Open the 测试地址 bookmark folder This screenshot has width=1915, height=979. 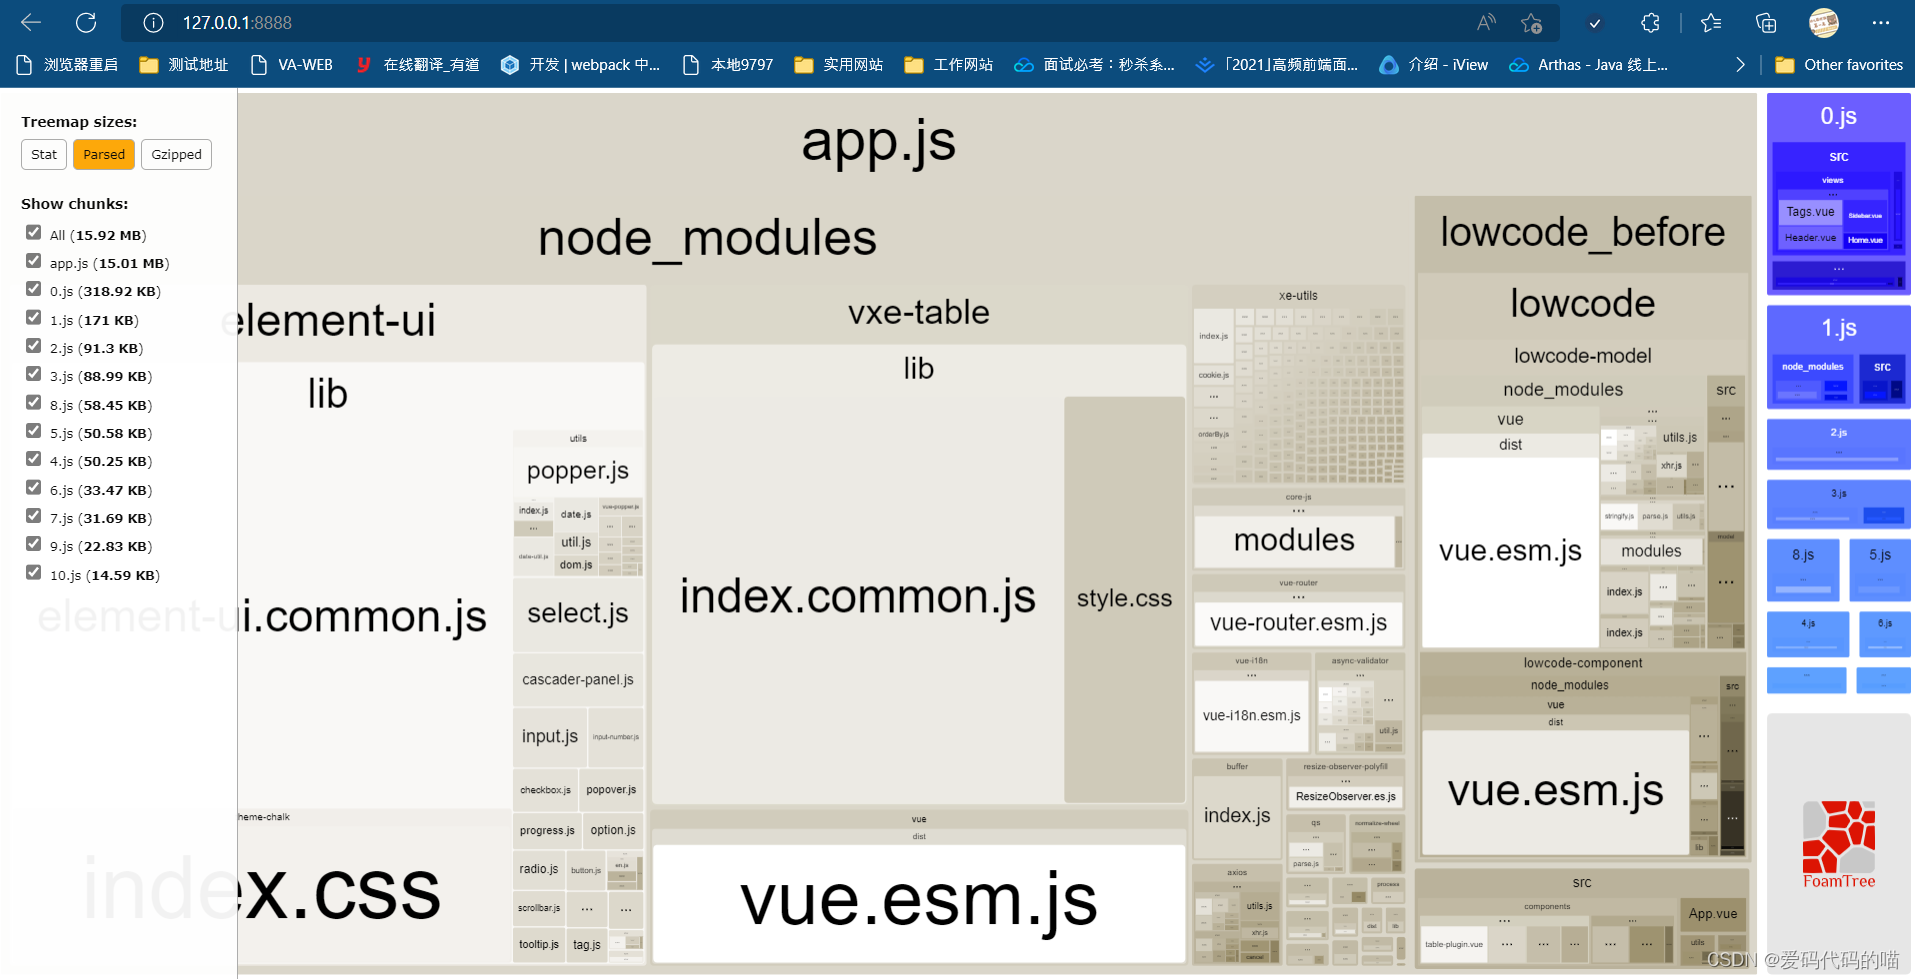coord(184,65)
